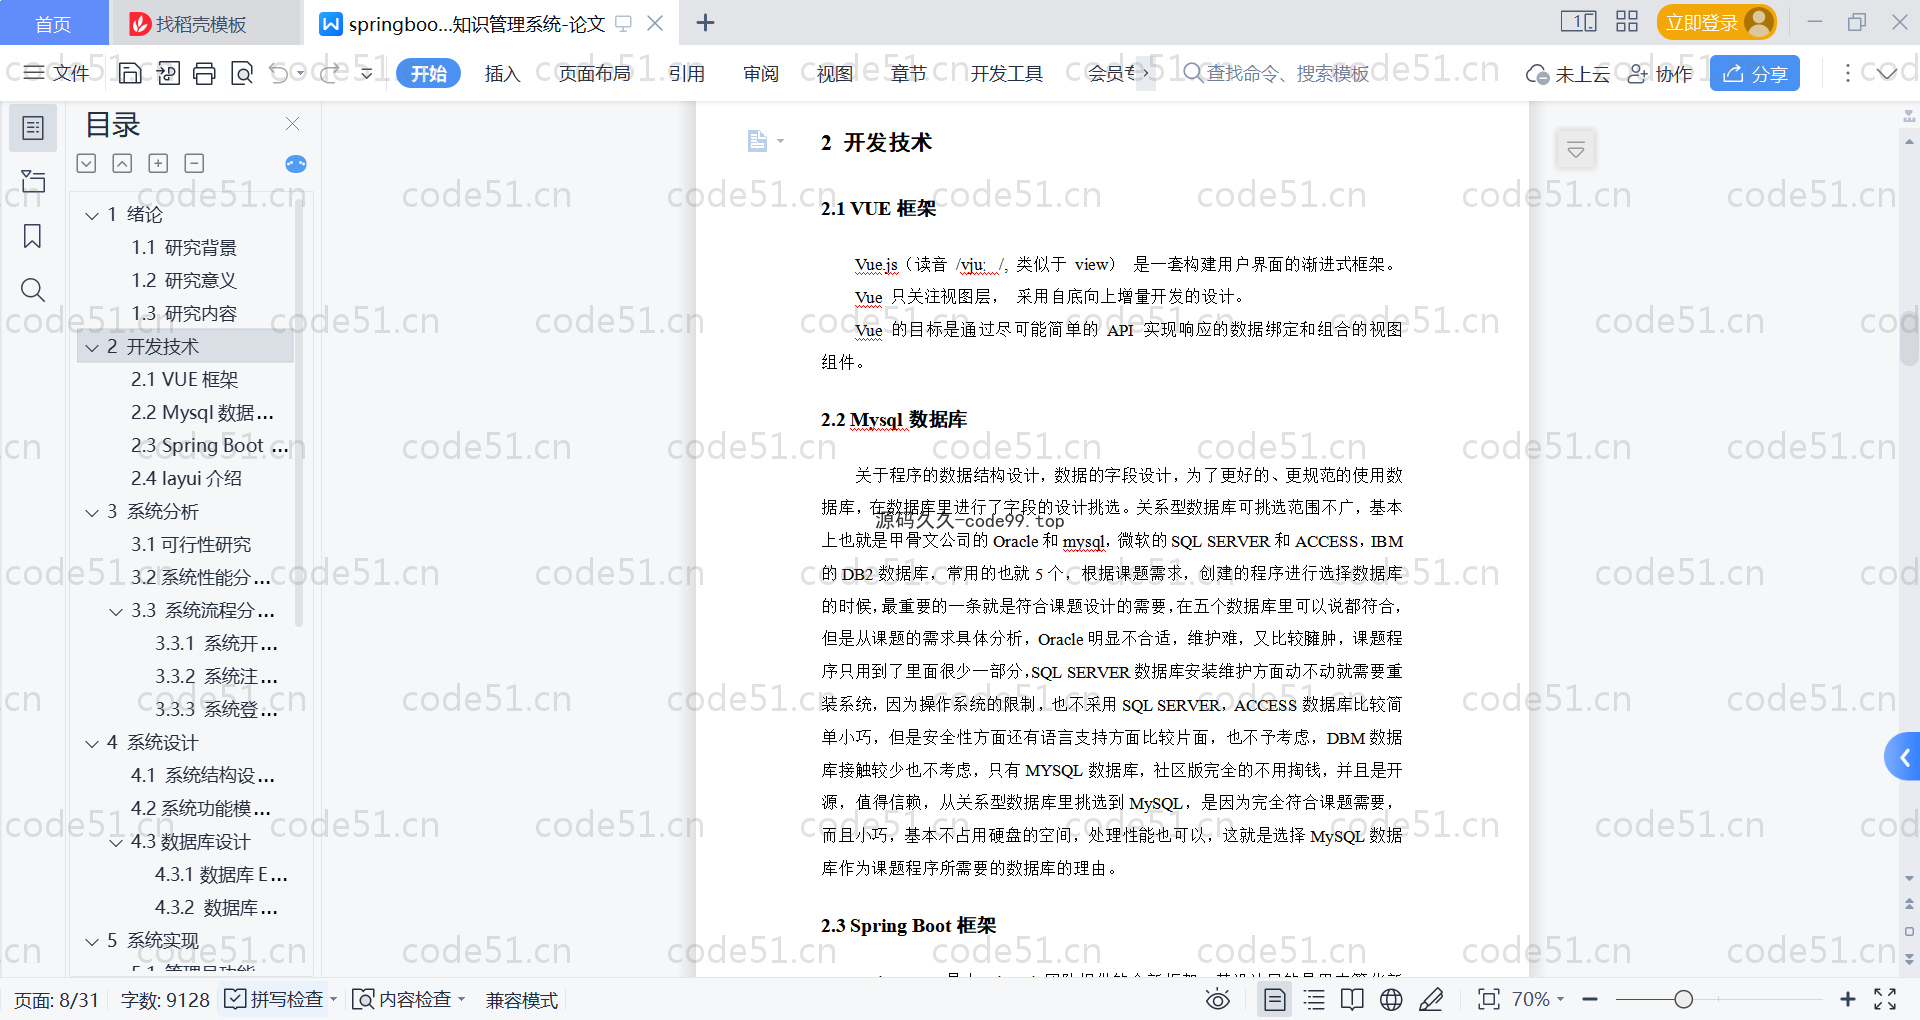The image size is (1920, 1020).
Task: Switch to the 首页 tab
Action: click(x=53, y=23)
